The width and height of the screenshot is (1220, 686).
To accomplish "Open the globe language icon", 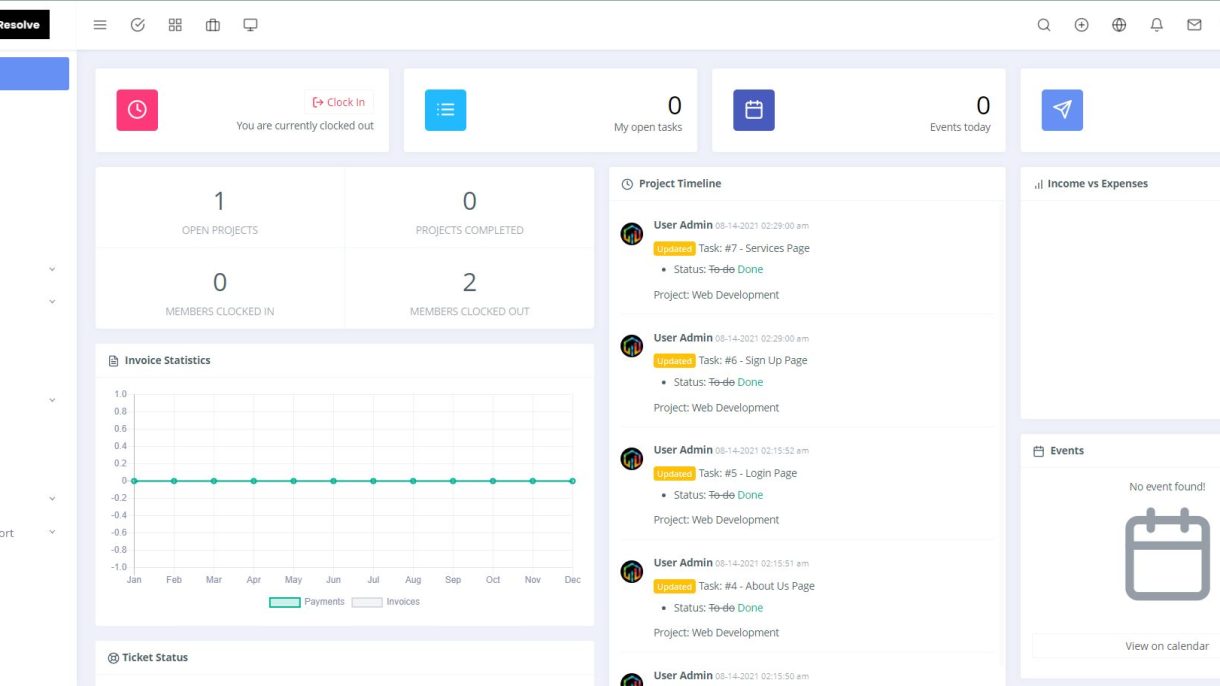I will pos(1119,25).
